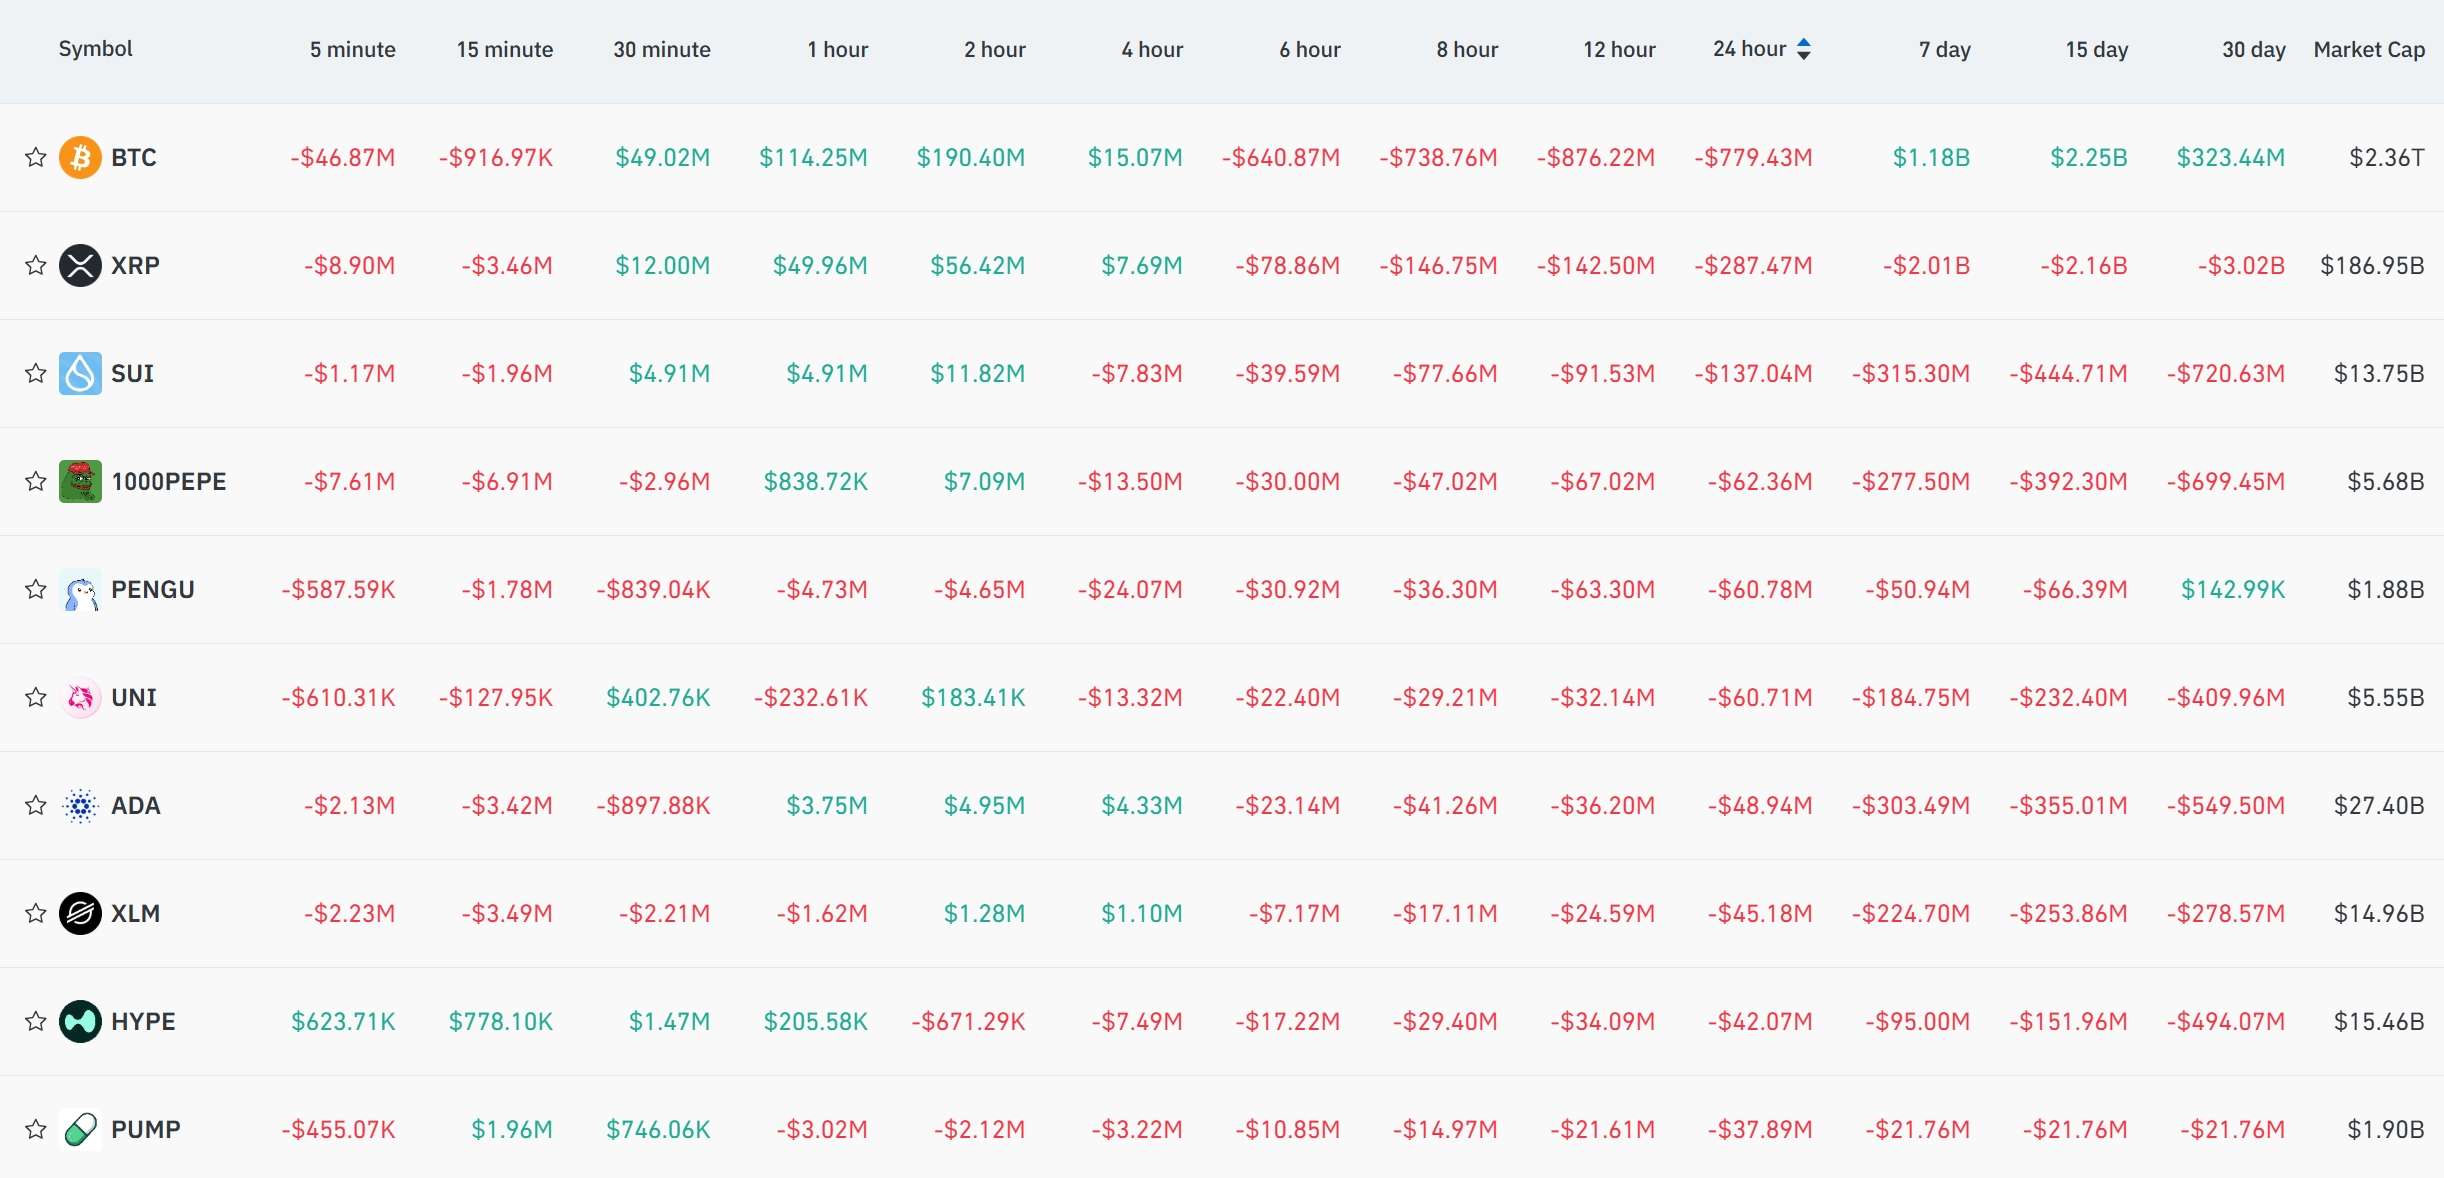Select SUI 2 hour value $11.82M
Image resolution: width=2444 pixels, height=1178 pixels.
978,373
